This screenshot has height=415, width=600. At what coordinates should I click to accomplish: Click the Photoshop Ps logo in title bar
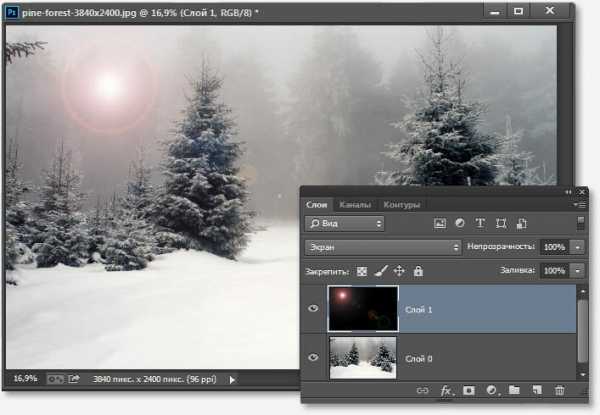tap(11, 13)
